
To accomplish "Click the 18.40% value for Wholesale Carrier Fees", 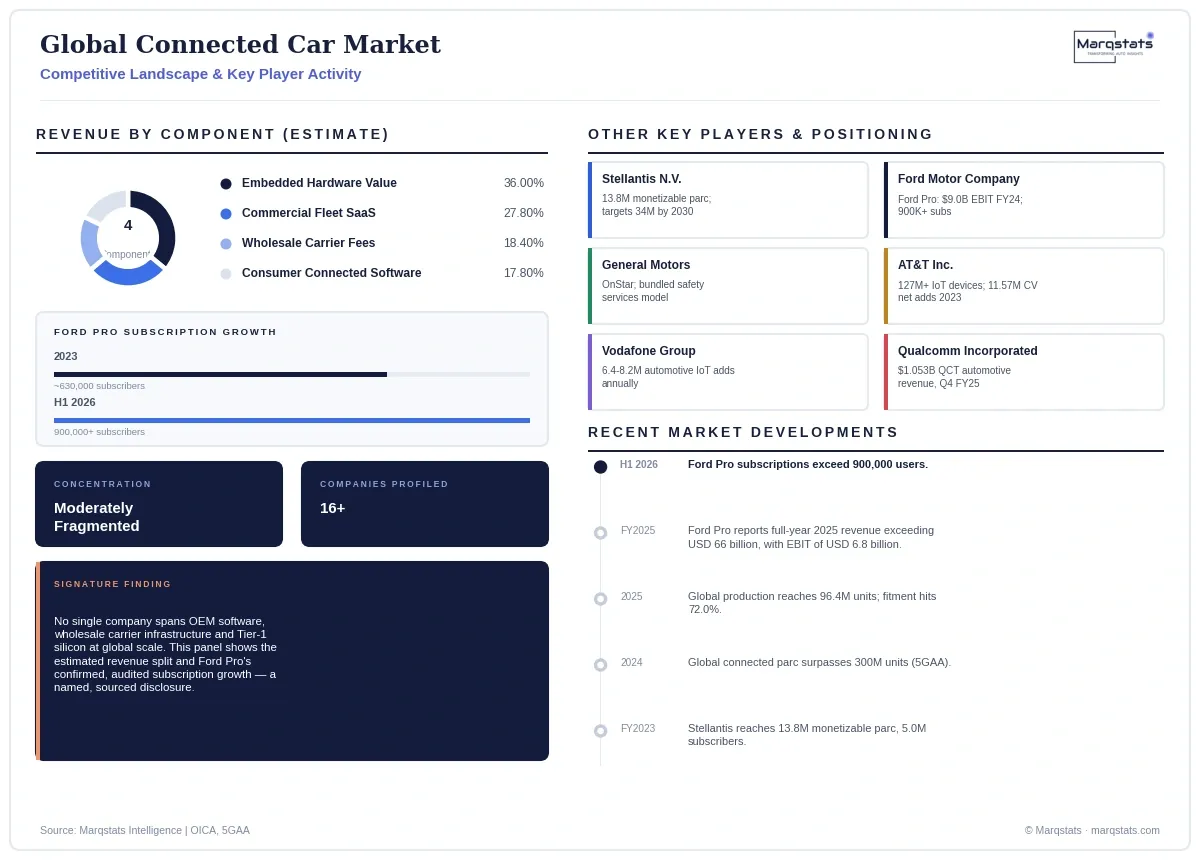I will pos(524,243).
